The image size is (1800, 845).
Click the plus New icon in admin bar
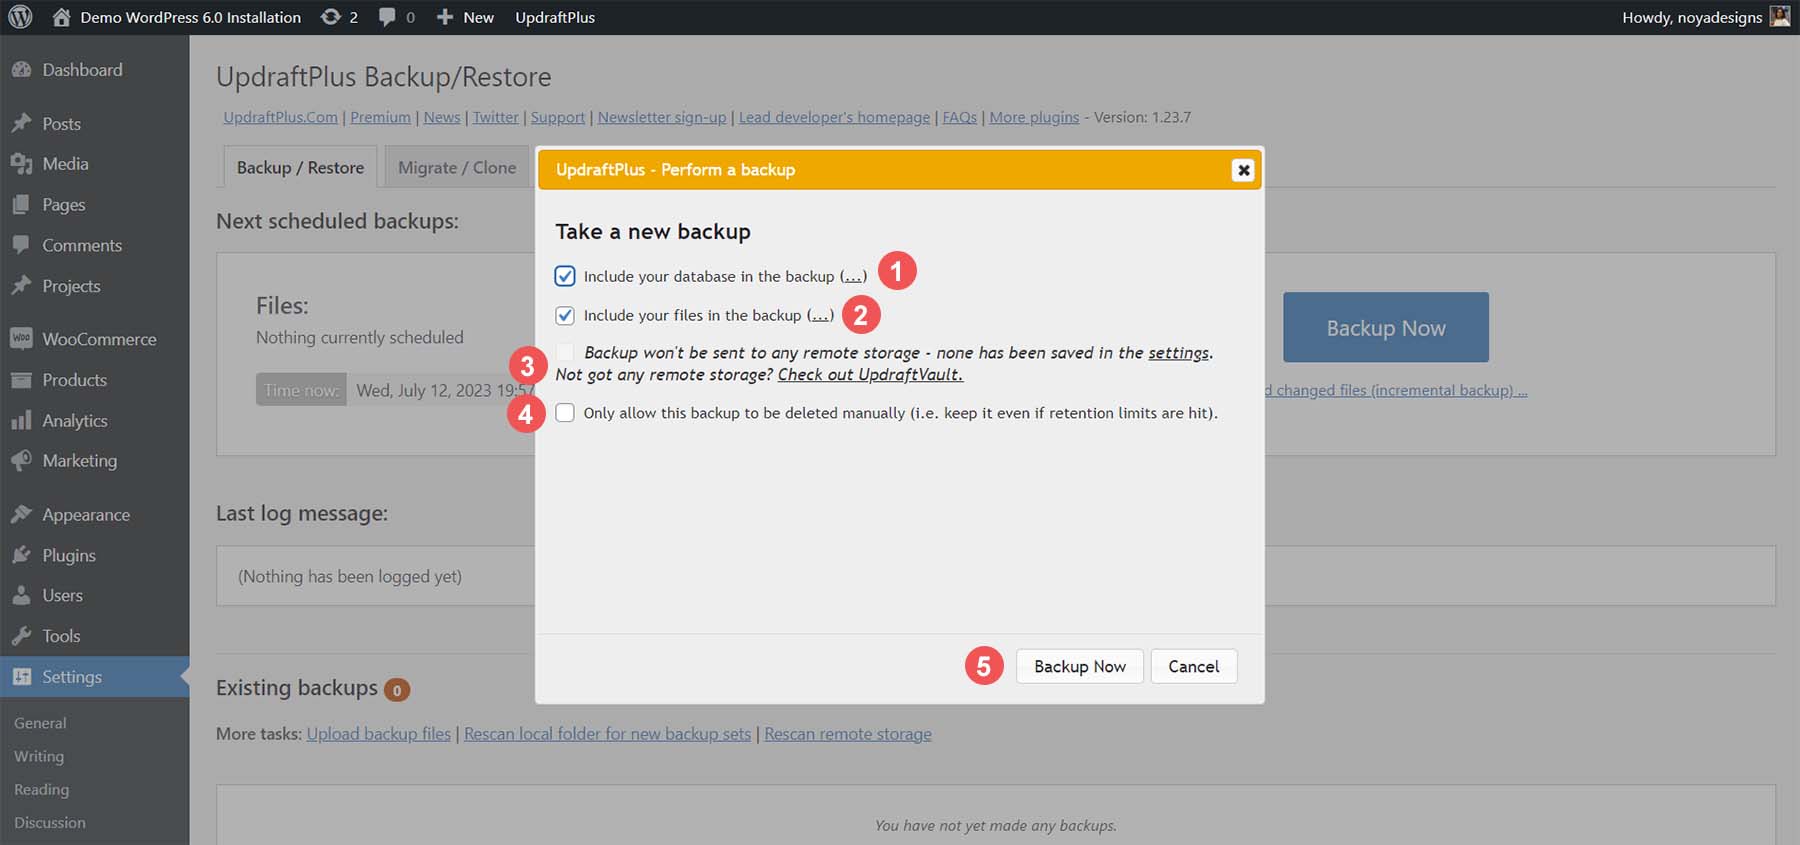[x=445, y=17]
